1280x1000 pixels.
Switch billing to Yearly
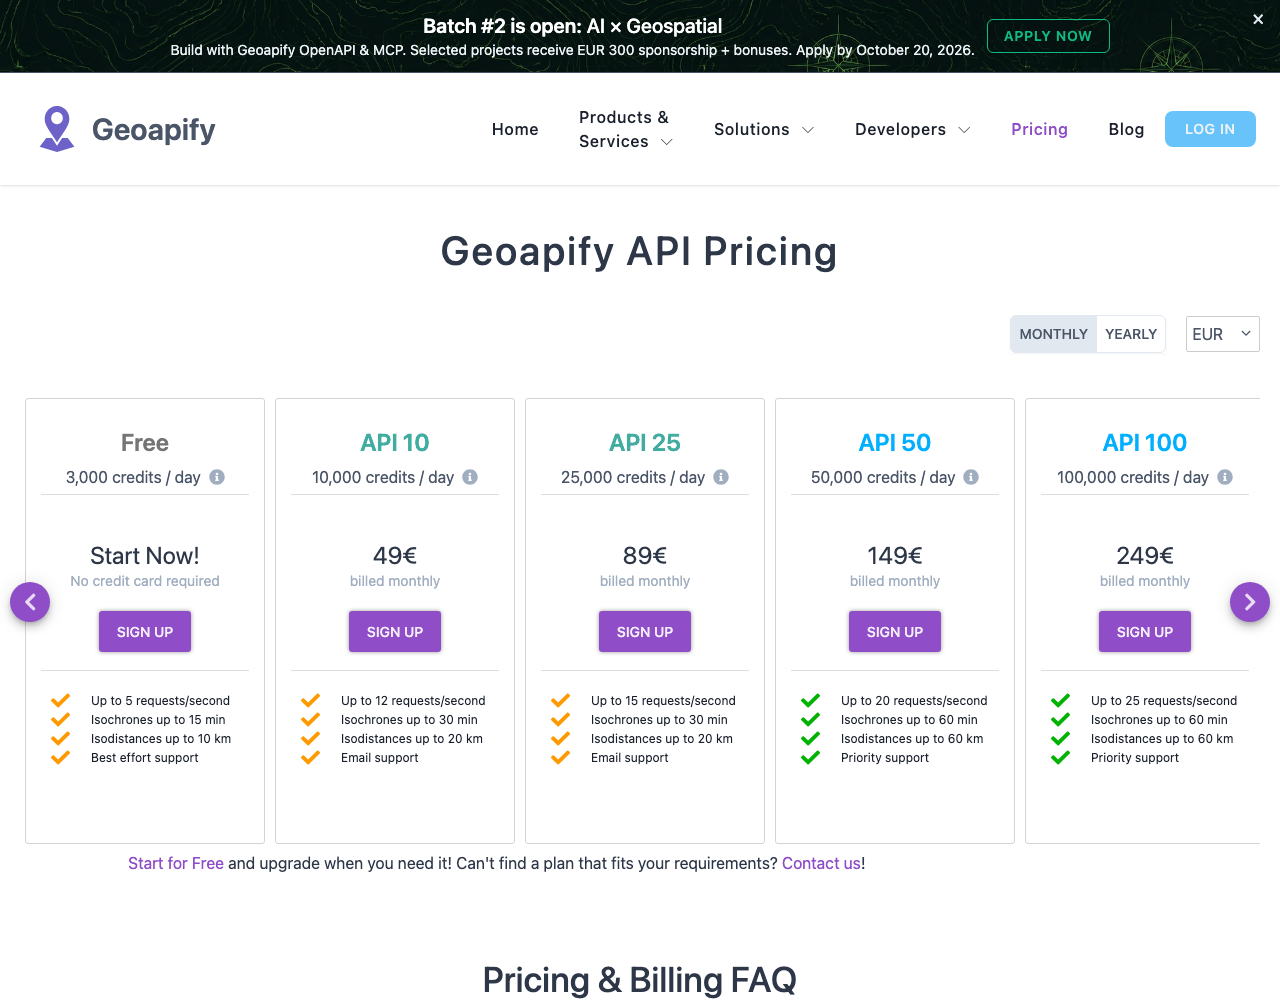pyautogui.click(x=1131, y=334)
